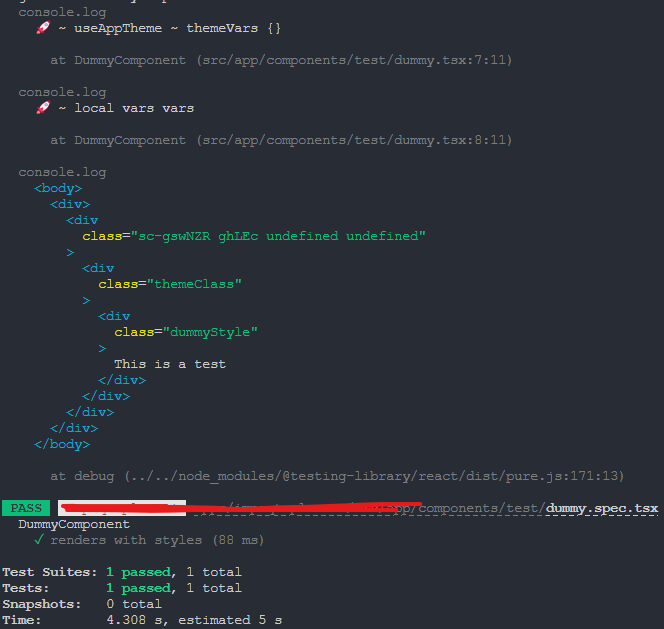Click the 'Test Suites: 1 passed, 1 total' summary
Image resolution: width=664 pixels, height=629 pixels.
(122, 572)
